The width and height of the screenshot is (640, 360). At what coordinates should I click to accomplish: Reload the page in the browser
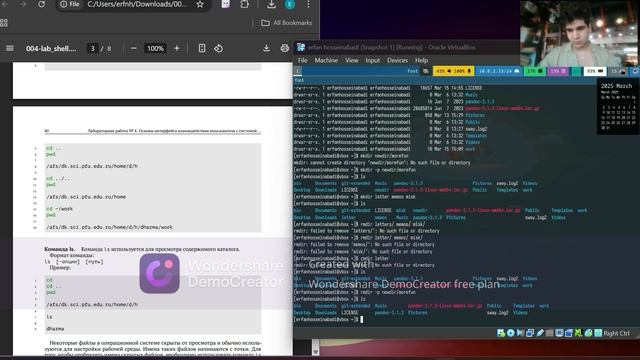[x=41, y=4]
